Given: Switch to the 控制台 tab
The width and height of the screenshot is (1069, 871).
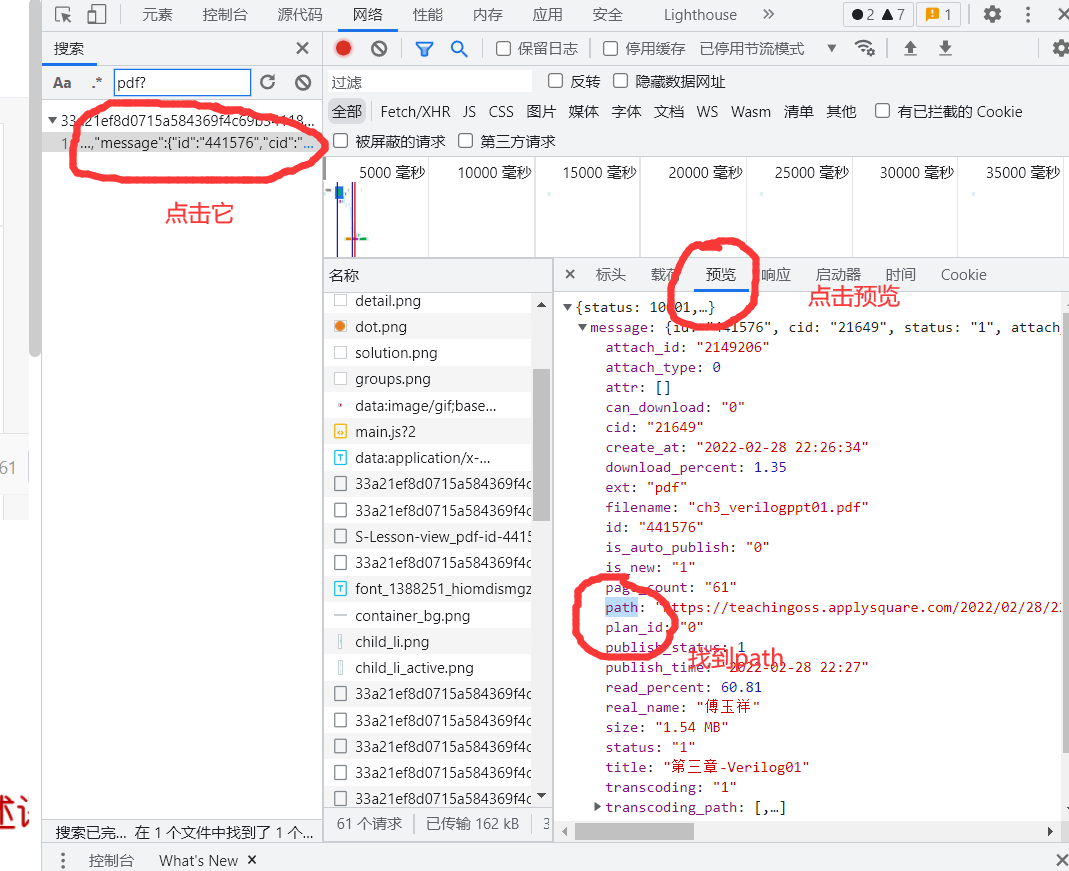Looking at the screenshot, I should [x=224, y=14].
